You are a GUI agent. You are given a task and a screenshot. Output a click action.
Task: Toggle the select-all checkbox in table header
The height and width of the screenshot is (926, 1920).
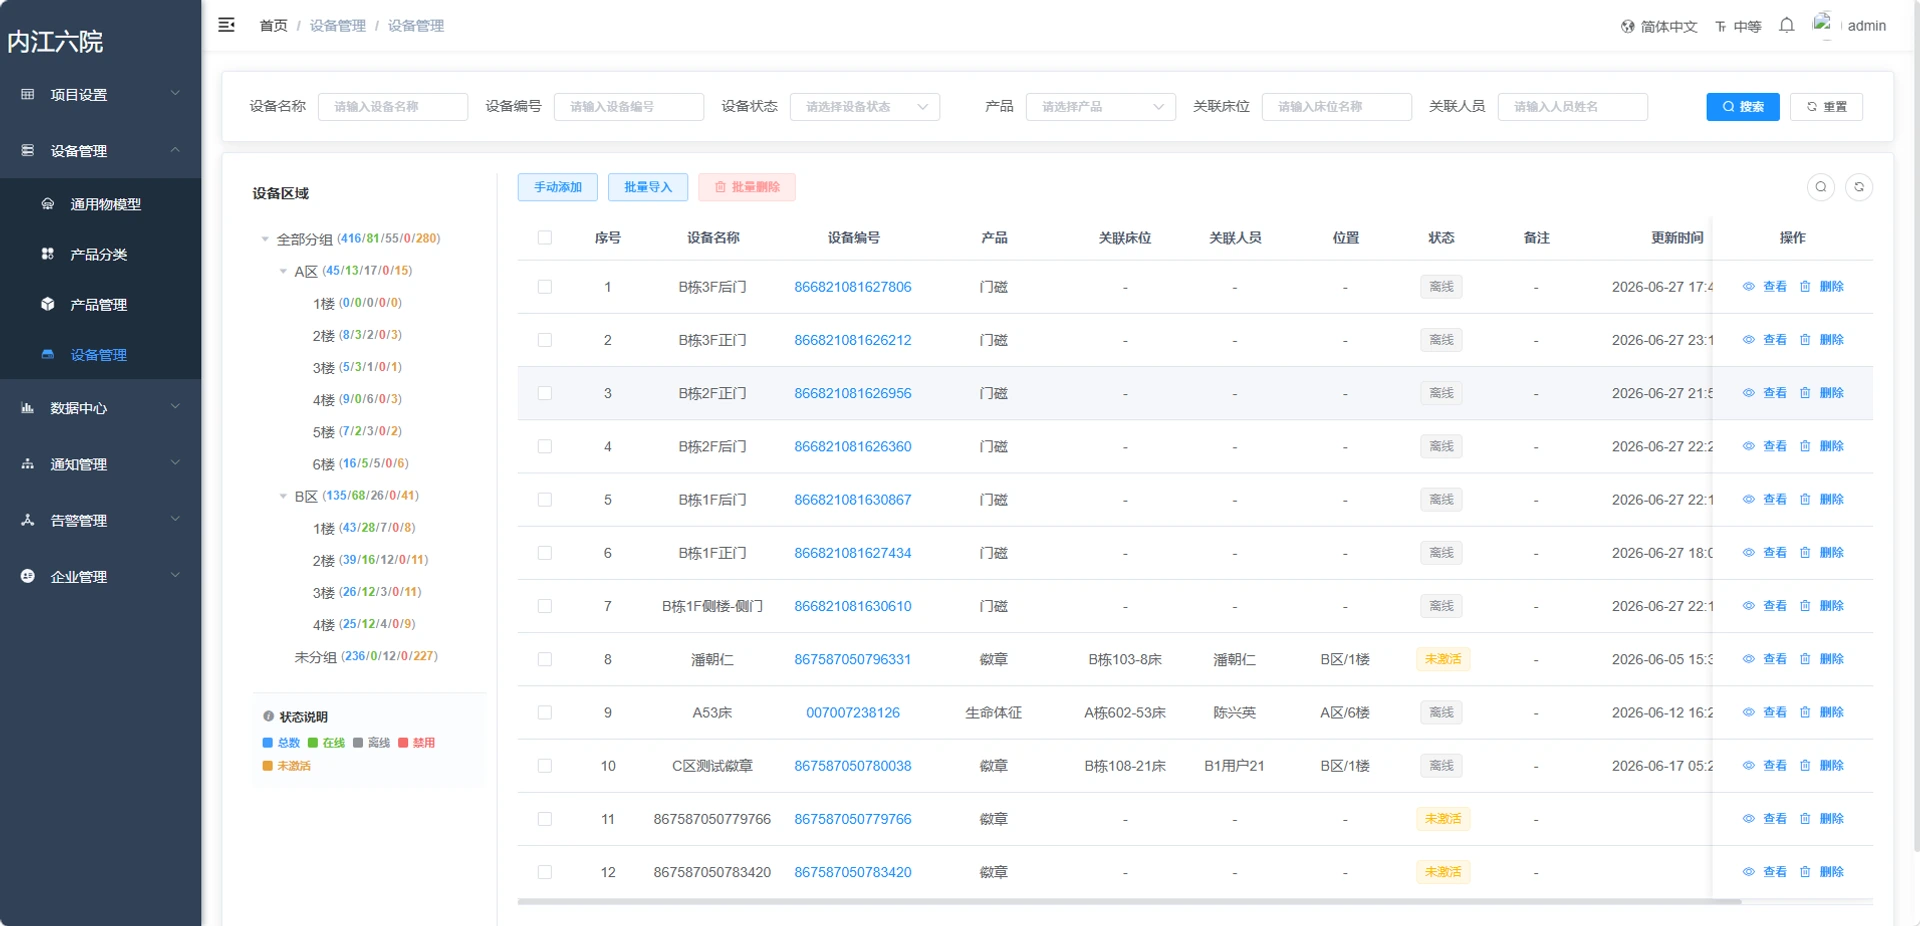tap(545, 238)
